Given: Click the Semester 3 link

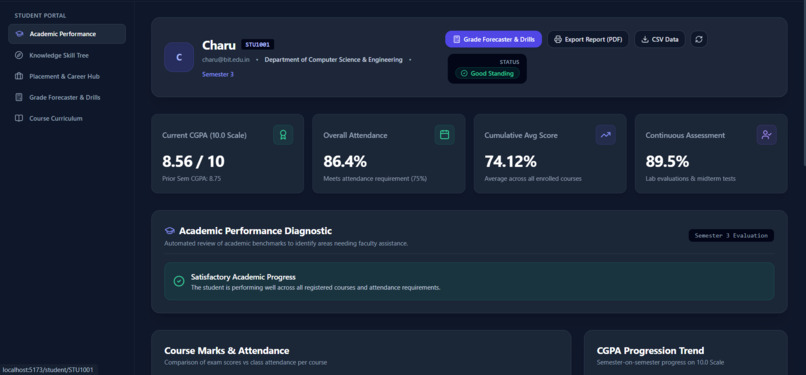Looking at the screenshot, I should (x=218, y=74).
